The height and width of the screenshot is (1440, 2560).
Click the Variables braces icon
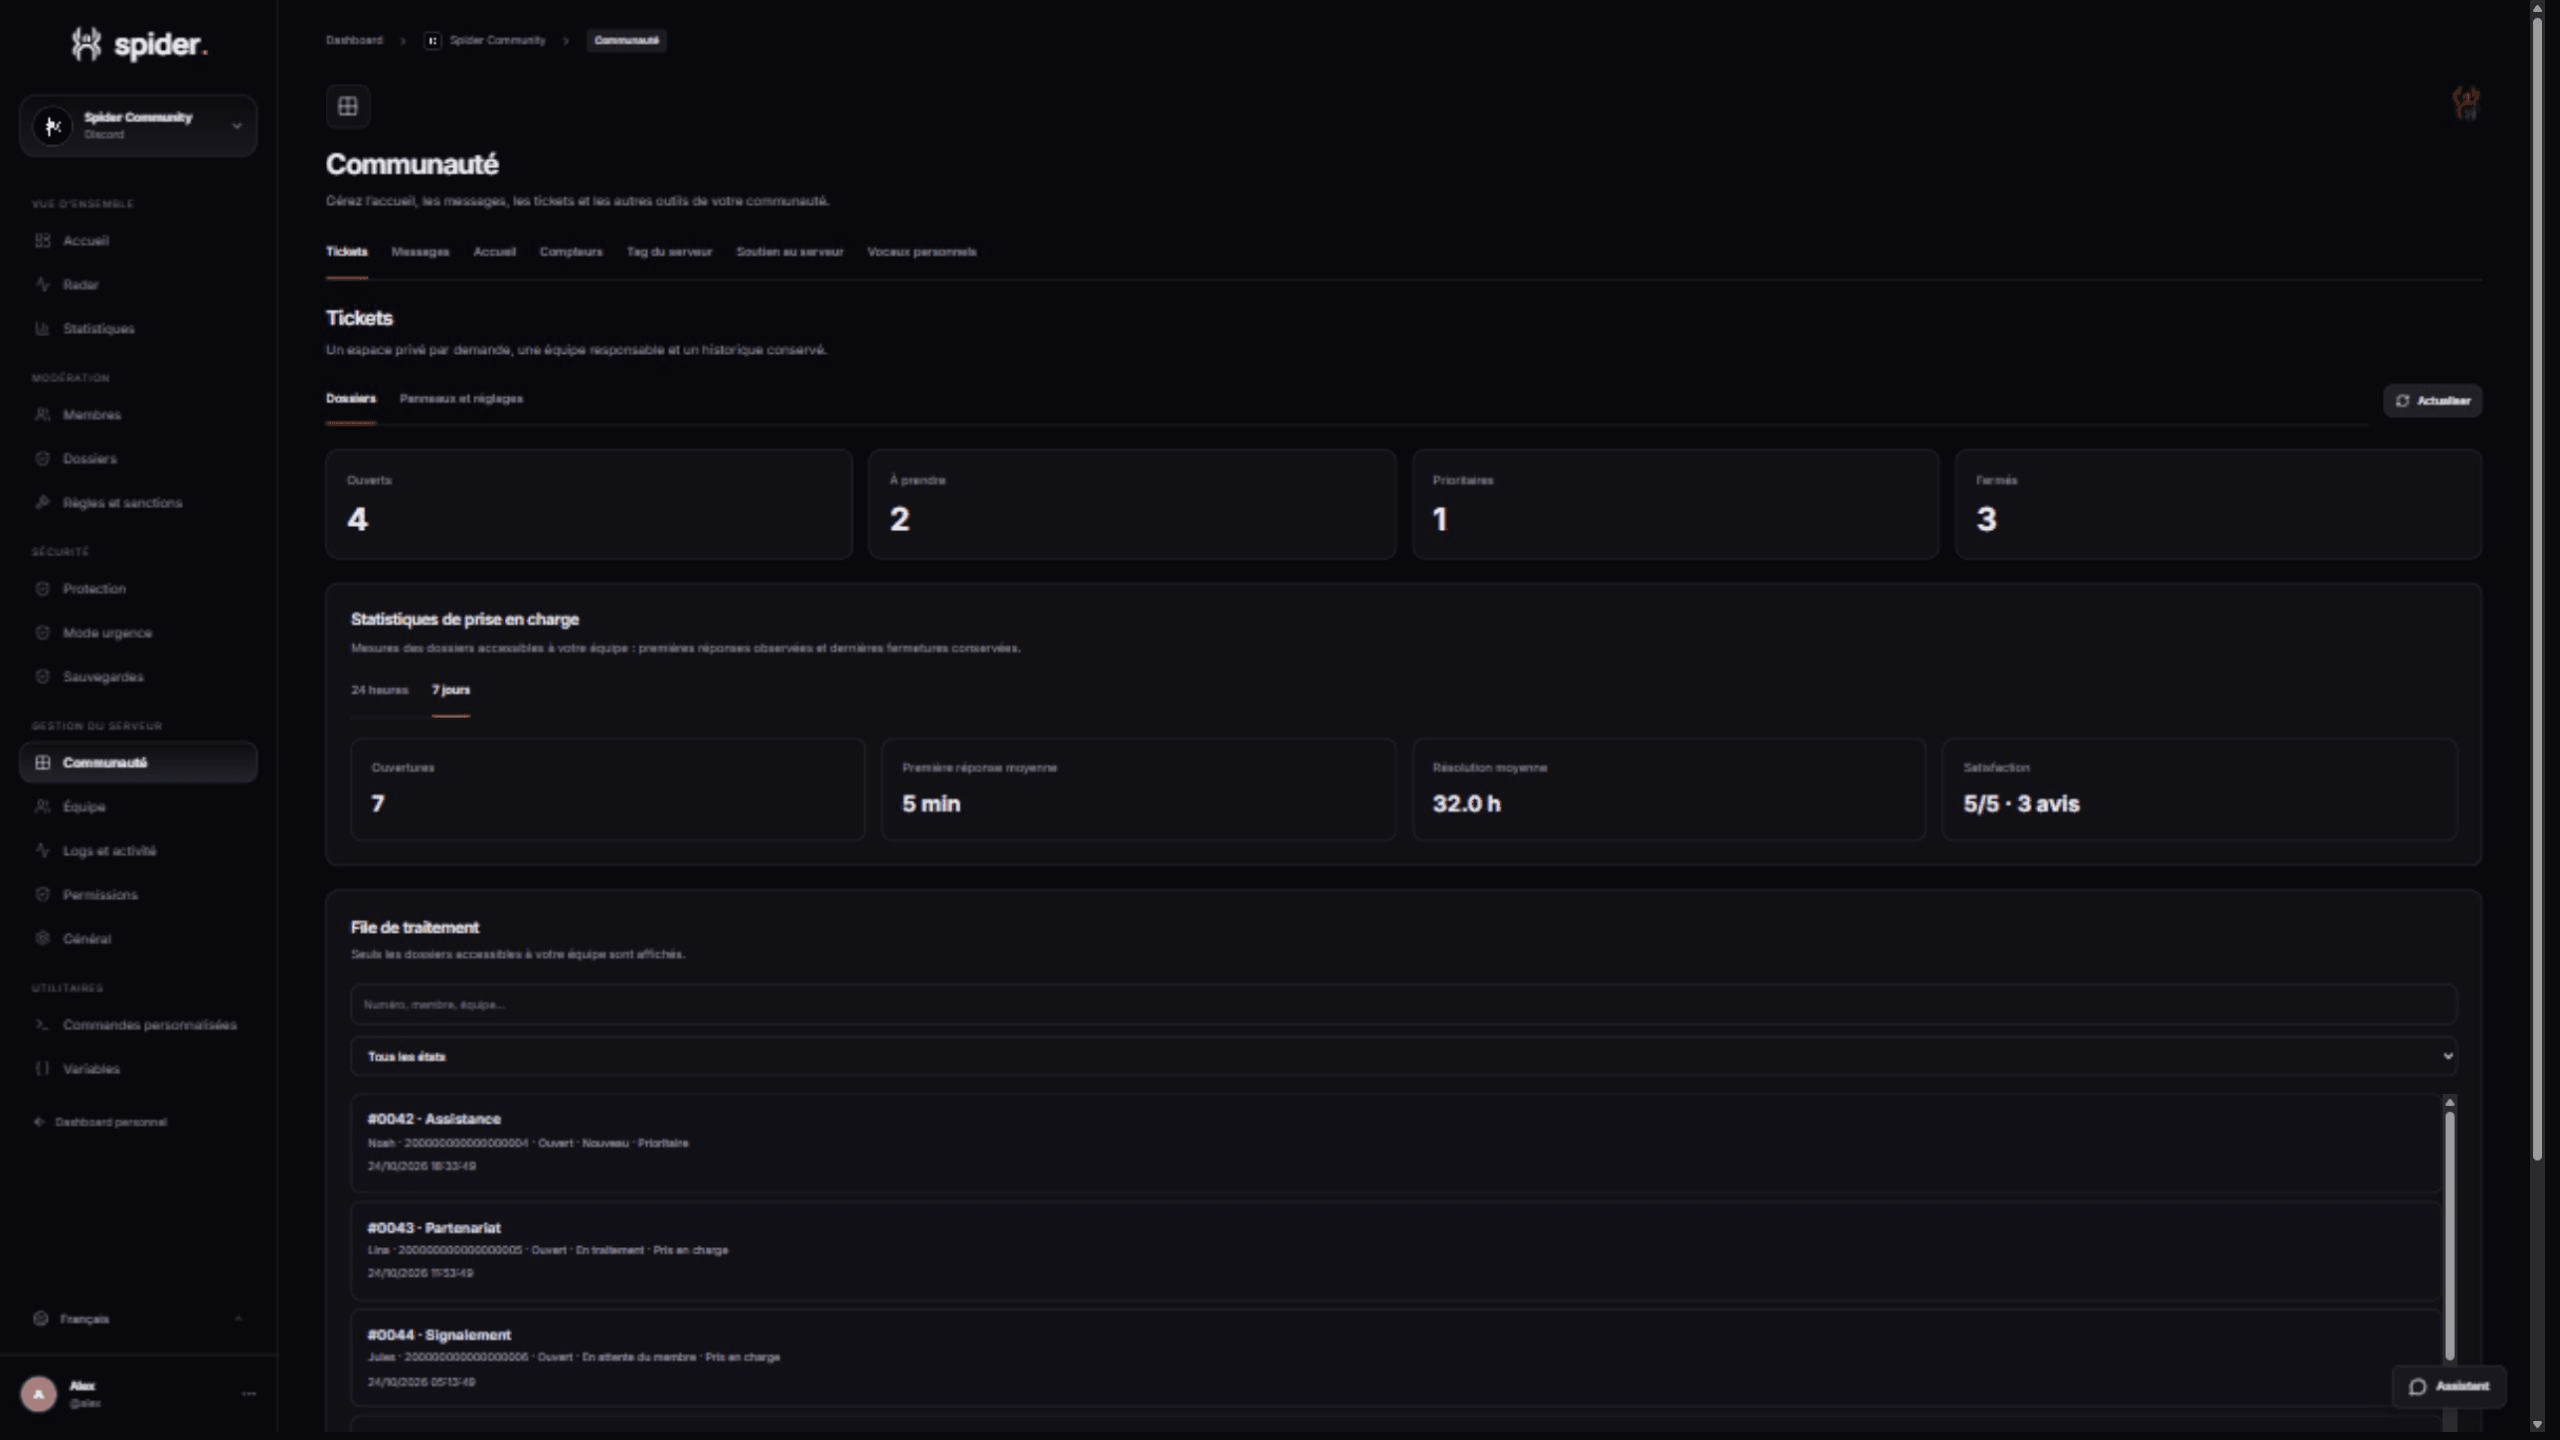pos(42,1068)
